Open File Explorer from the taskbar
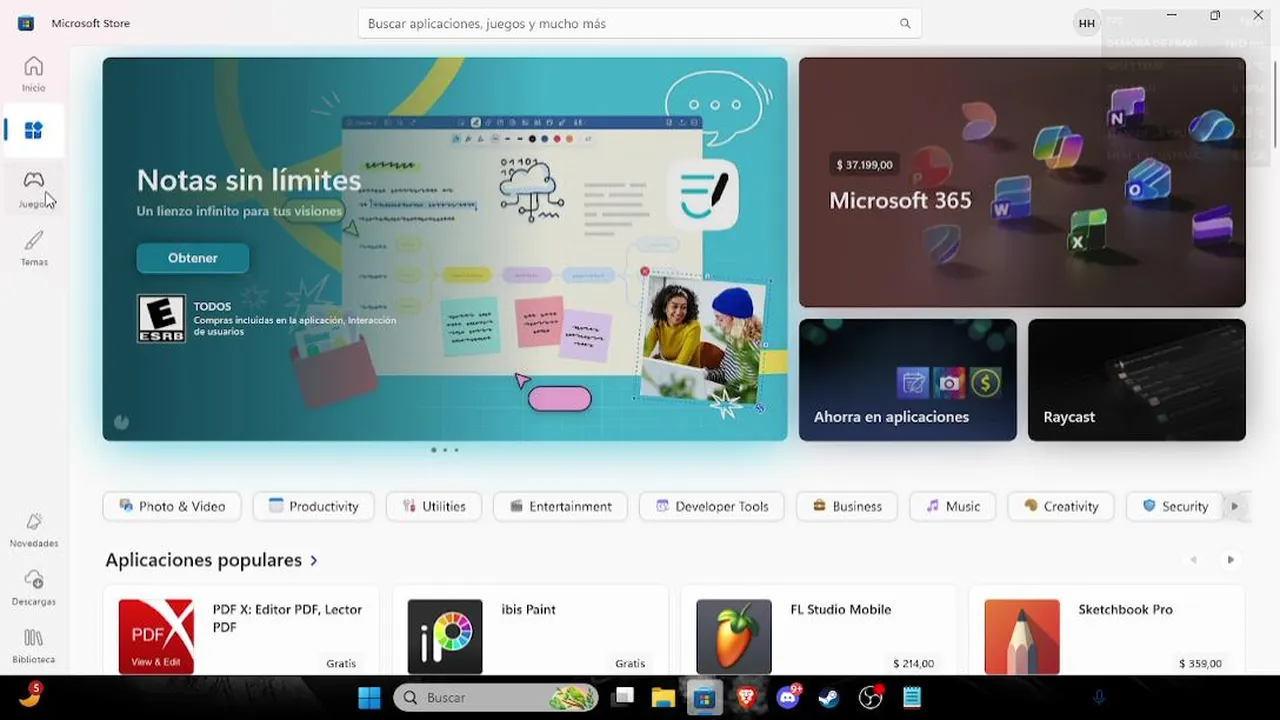Image resolution: width=1280 pixels, height=720 pixels. pyautogui.click(x=663, y=697)
